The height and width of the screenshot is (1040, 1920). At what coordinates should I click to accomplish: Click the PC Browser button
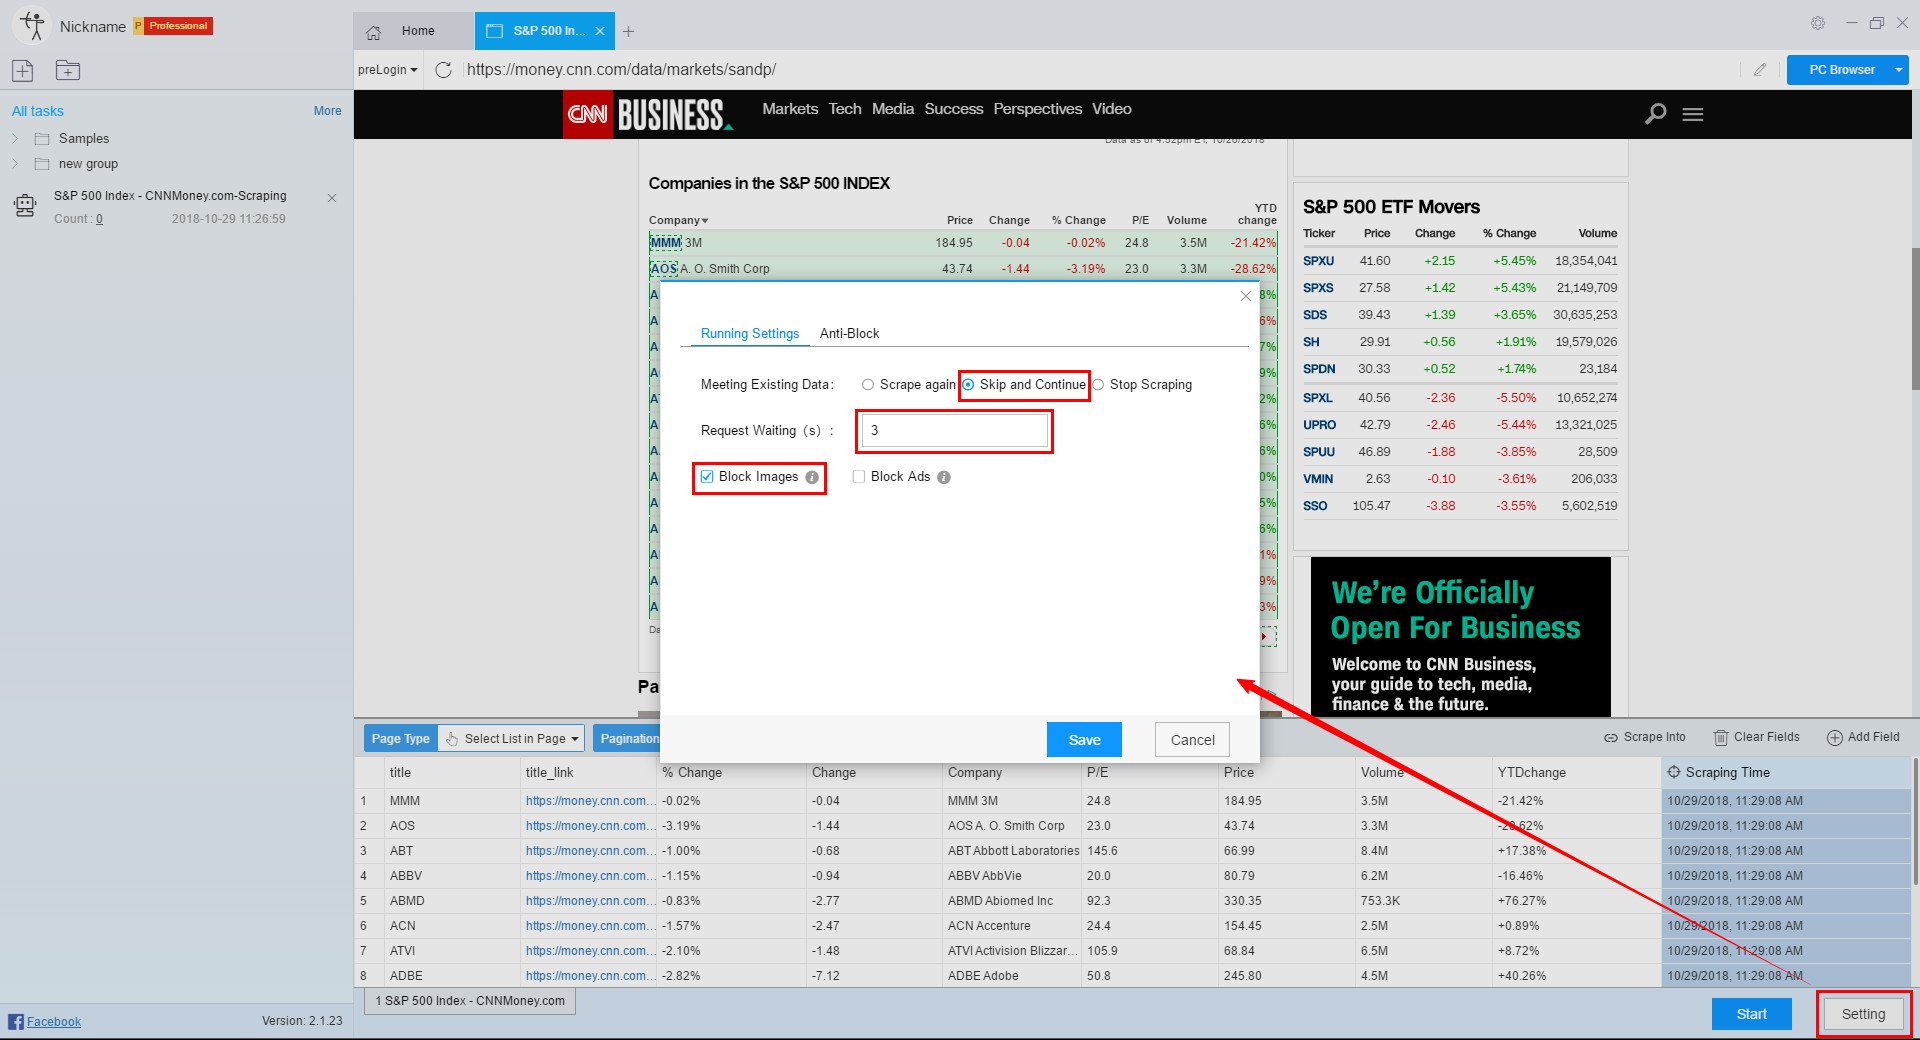click(1842, 70)
